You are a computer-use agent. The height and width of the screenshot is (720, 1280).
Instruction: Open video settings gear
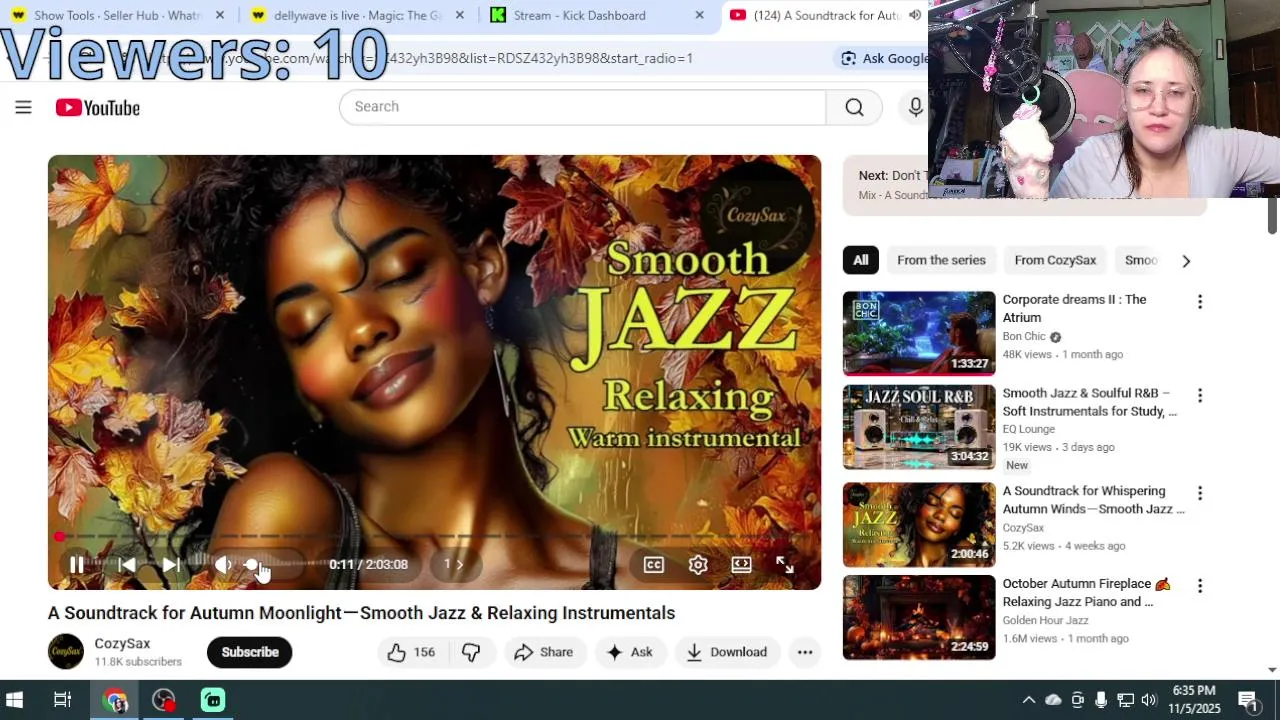pyautogui.click(x=698, y=565)
